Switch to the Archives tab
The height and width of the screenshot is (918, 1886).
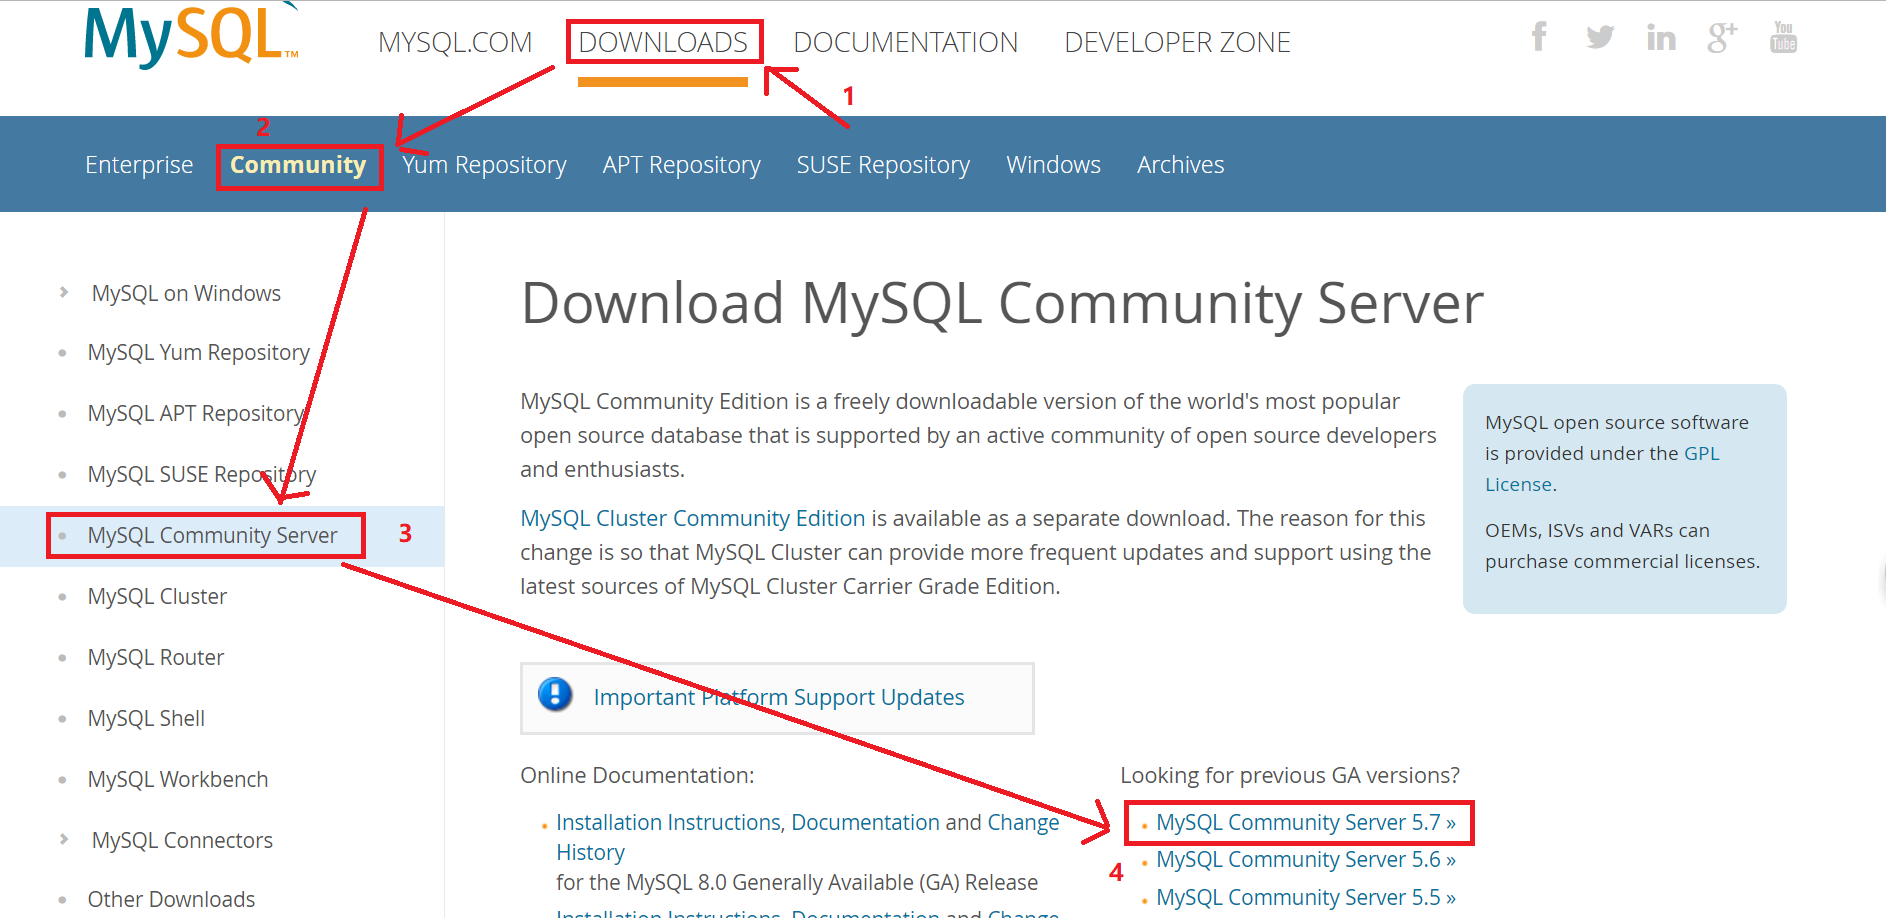pos(1180,164)
